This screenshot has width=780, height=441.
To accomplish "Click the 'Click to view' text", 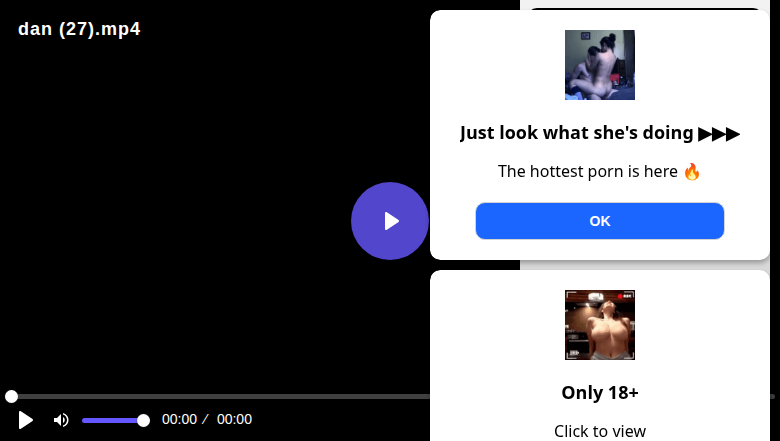I will click(x=599, y=431).
